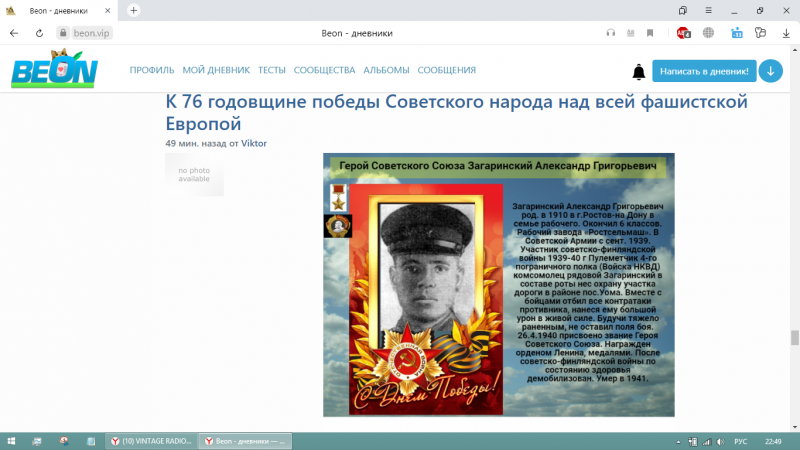Reload the page with the refresh icon
Screen dimensions: 800x450
(38, 33)
